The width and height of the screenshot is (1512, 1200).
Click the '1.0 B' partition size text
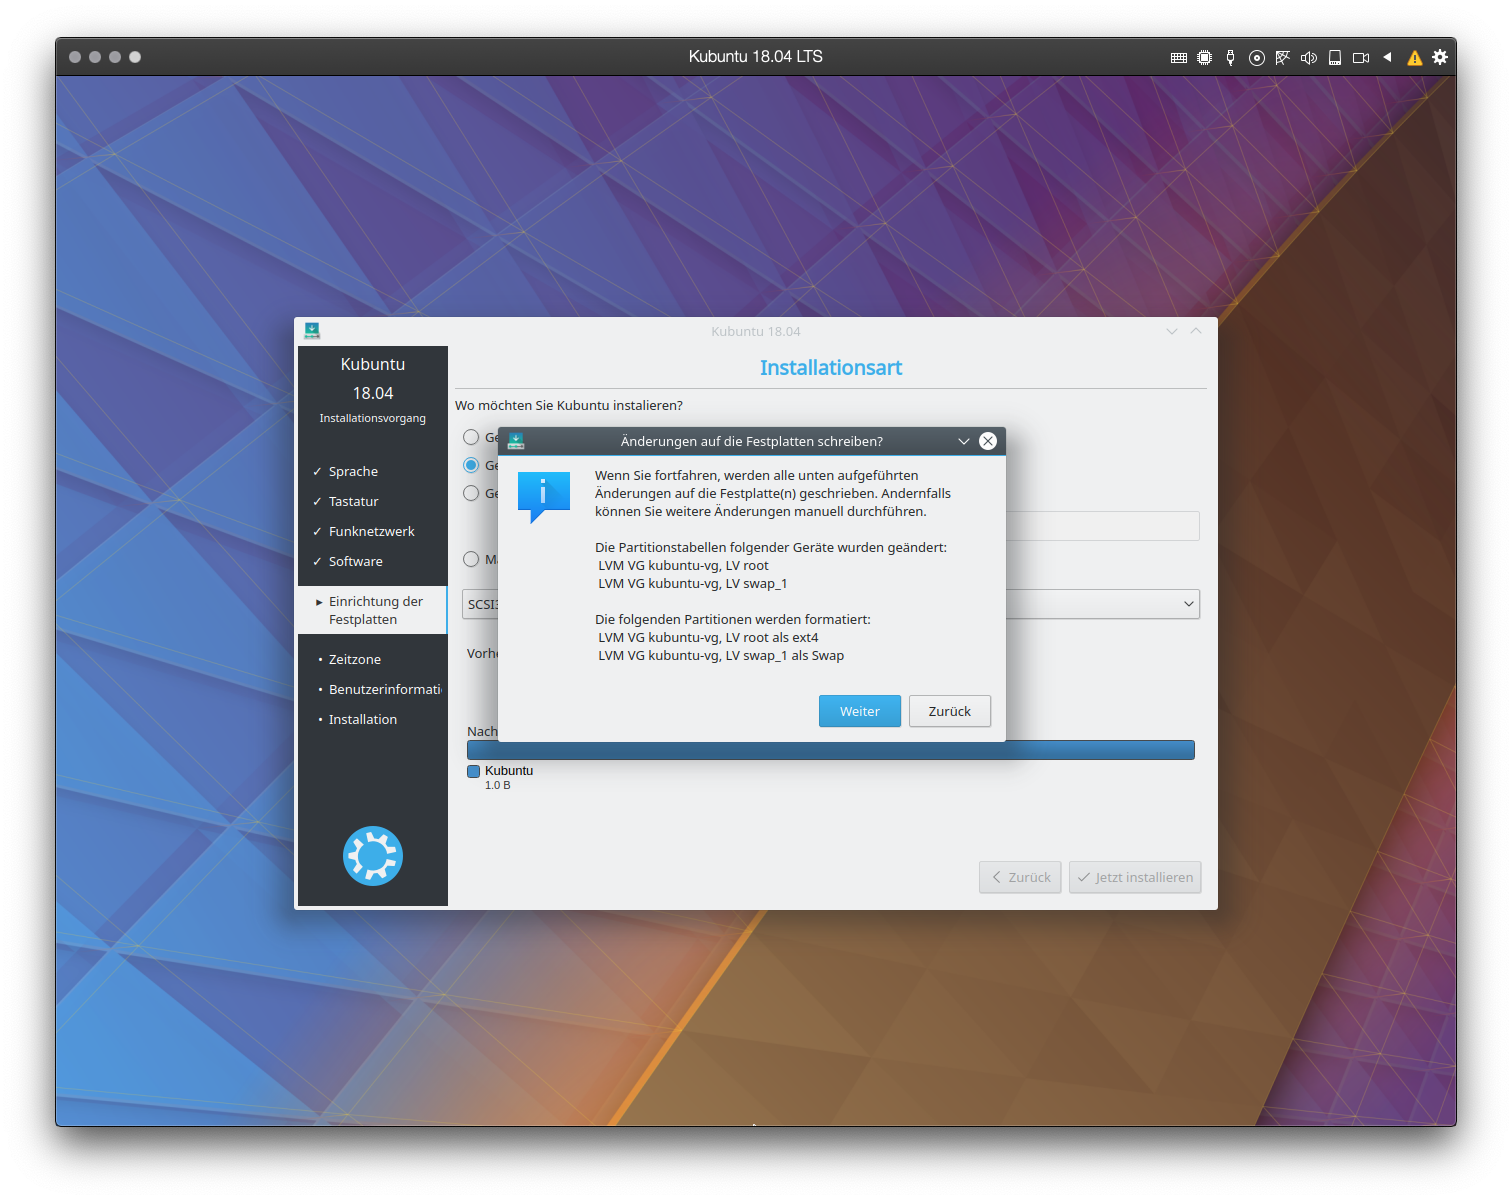coord(498,786)
